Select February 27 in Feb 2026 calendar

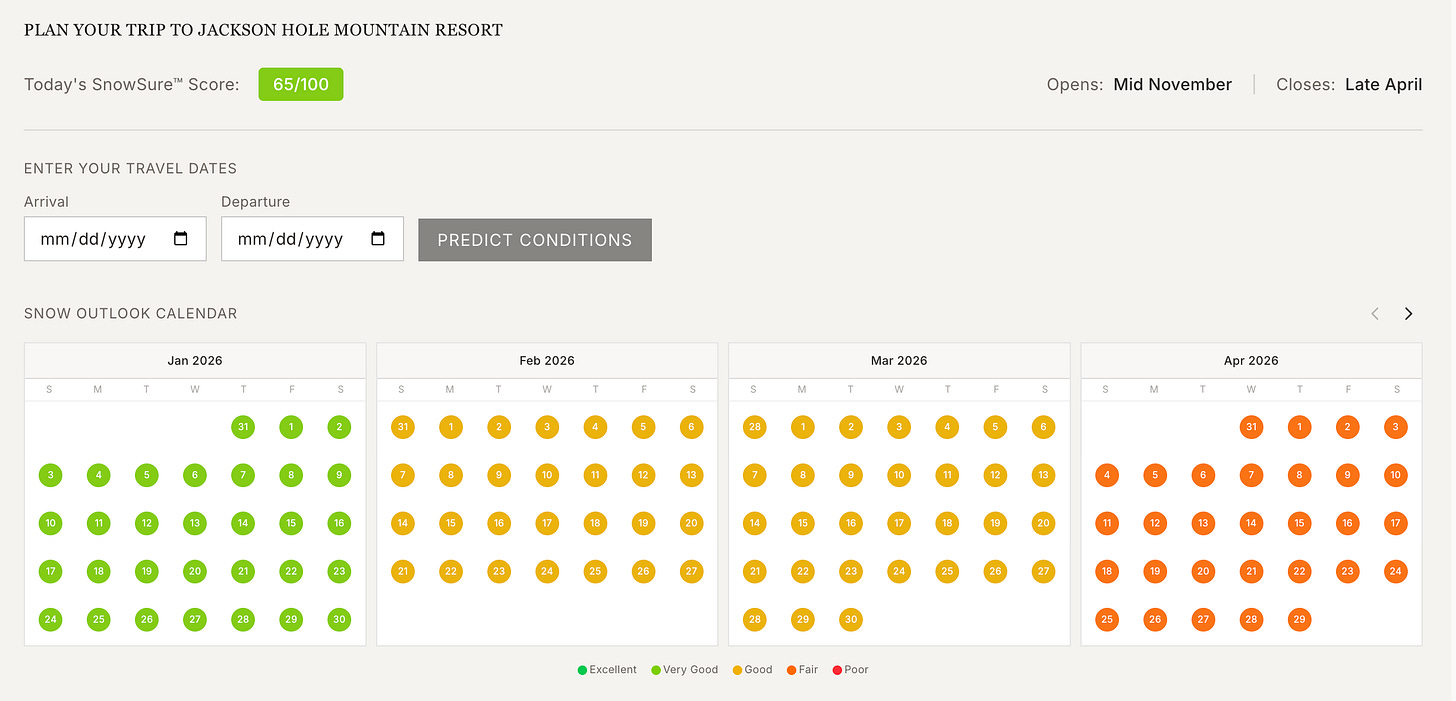tap(691, 571)
